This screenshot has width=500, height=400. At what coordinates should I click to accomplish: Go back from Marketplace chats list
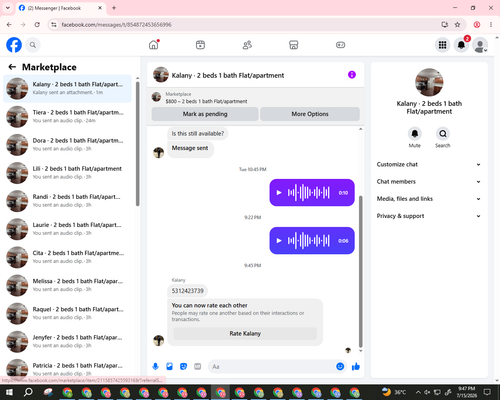[x=12, y=67]
